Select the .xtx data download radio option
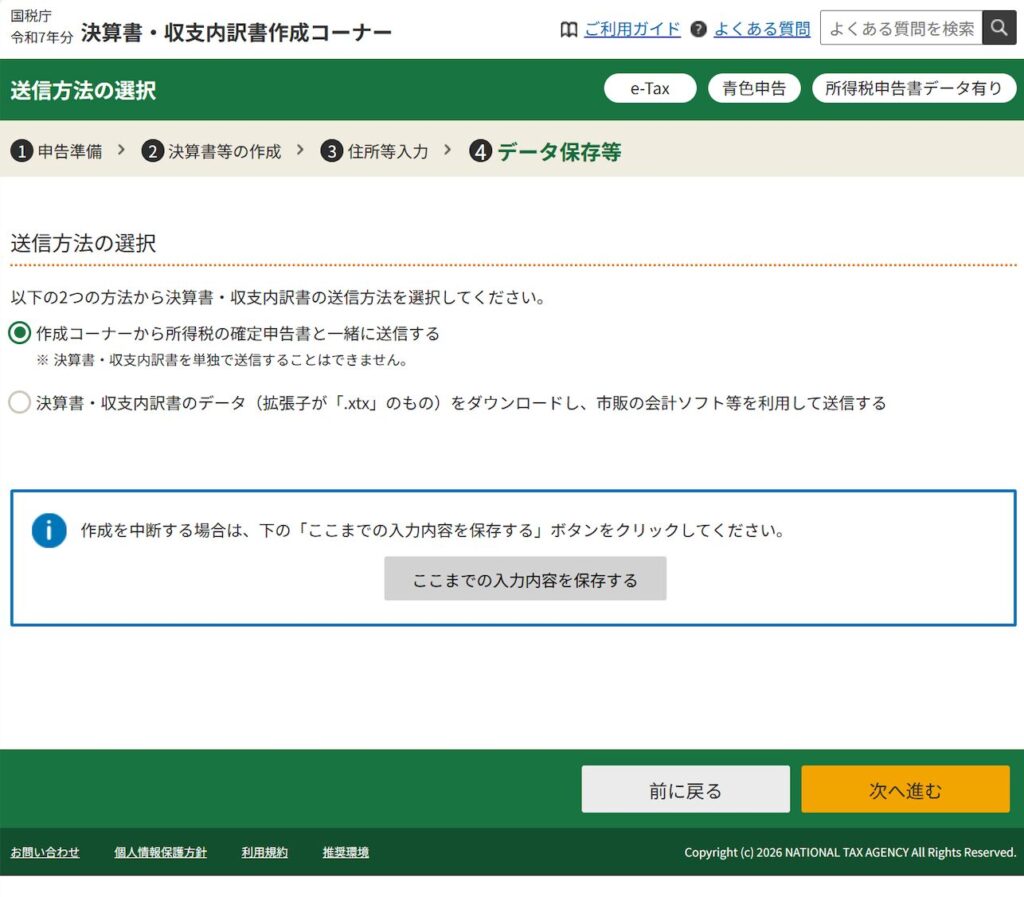This screenshot has width=1024, height=897. pos(19,403)
